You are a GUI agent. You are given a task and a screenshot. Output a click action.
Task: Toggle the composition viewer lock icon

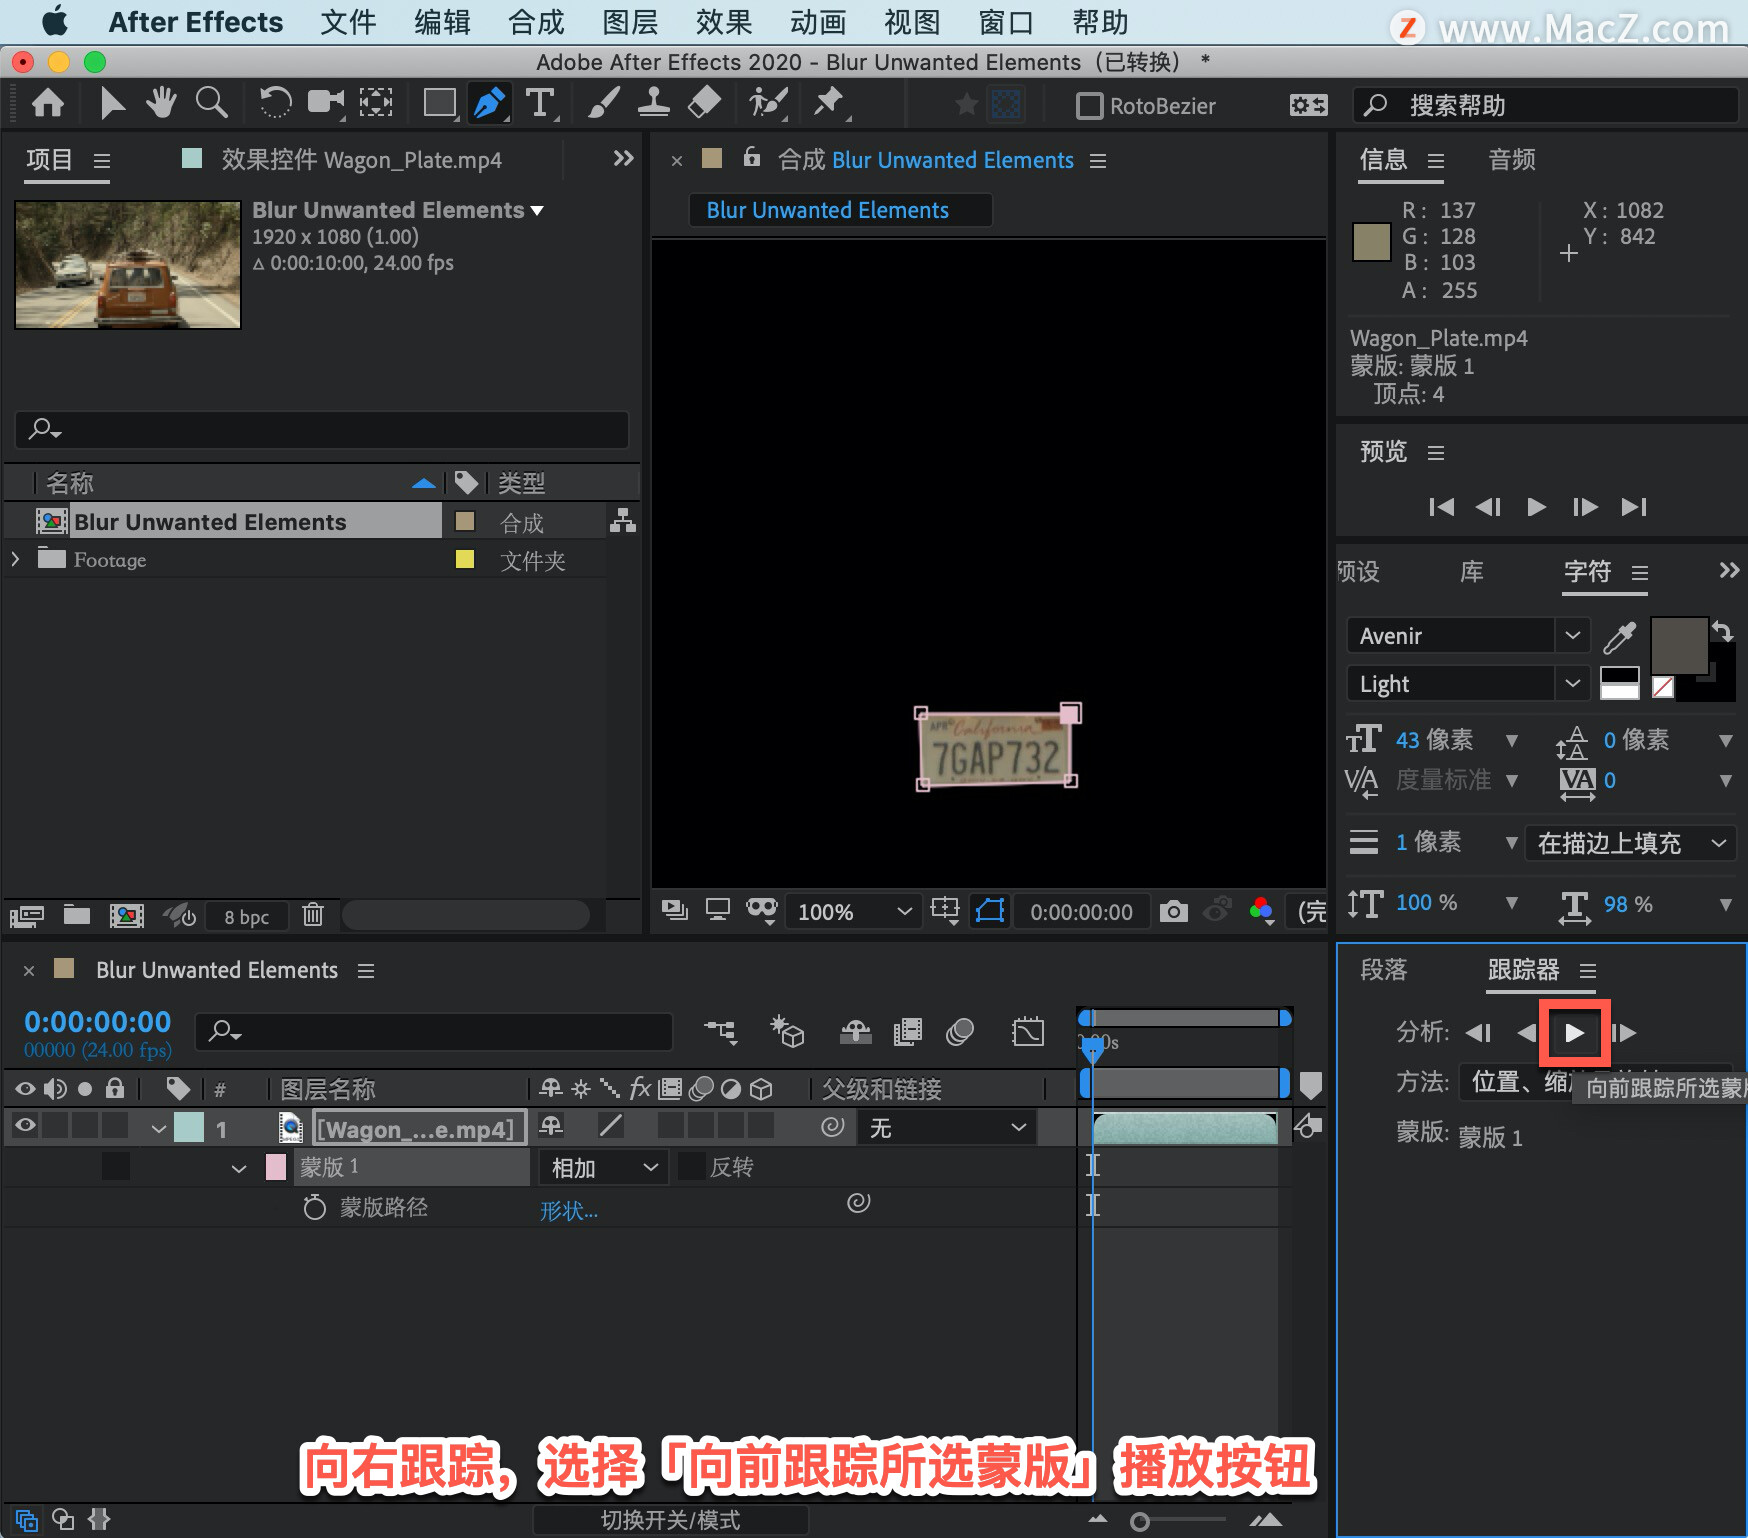click(752, 158)
